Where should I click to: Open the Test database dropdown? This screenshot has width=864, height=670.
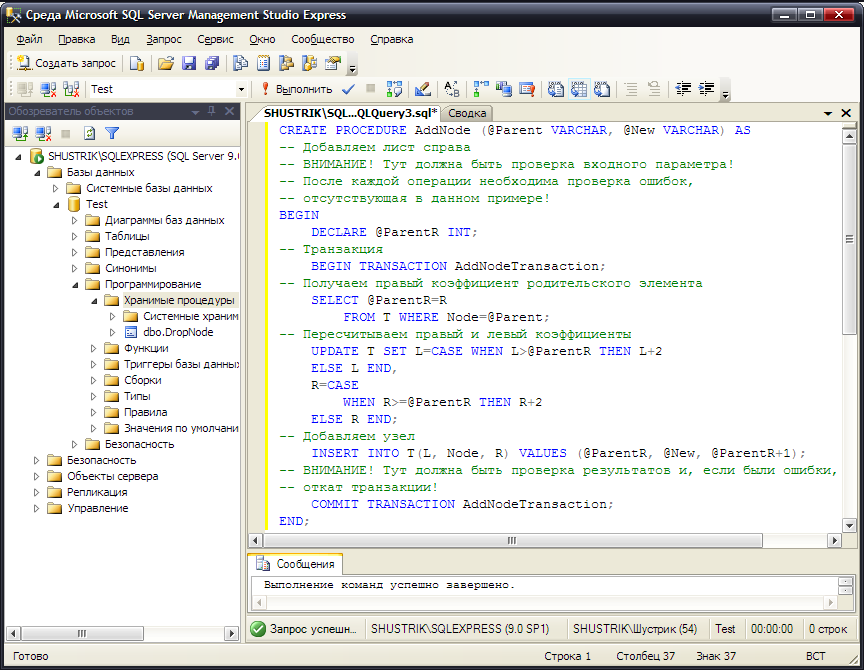click(241, 89)
